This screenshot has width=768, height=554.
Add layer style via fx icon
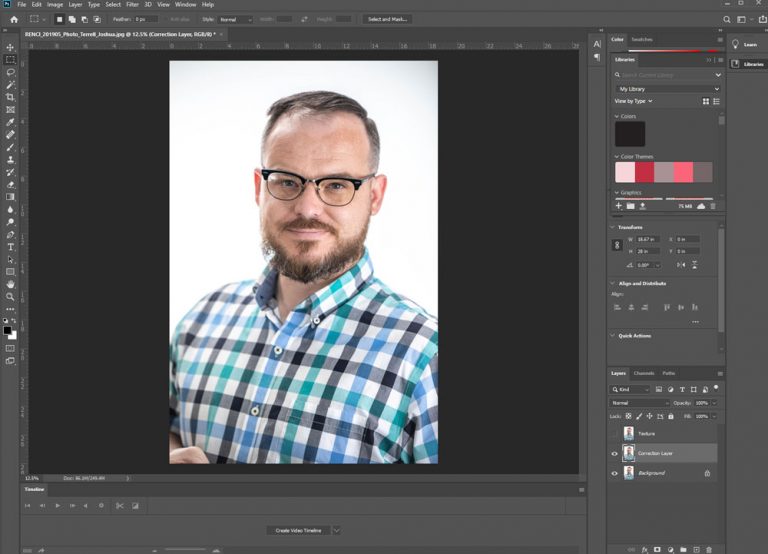click(x=644, y=549)
